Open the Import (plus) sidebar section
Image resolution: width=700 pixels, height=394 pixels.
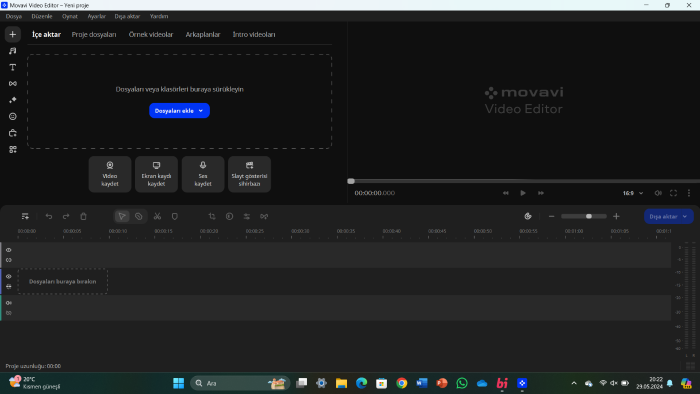[12, 34]
